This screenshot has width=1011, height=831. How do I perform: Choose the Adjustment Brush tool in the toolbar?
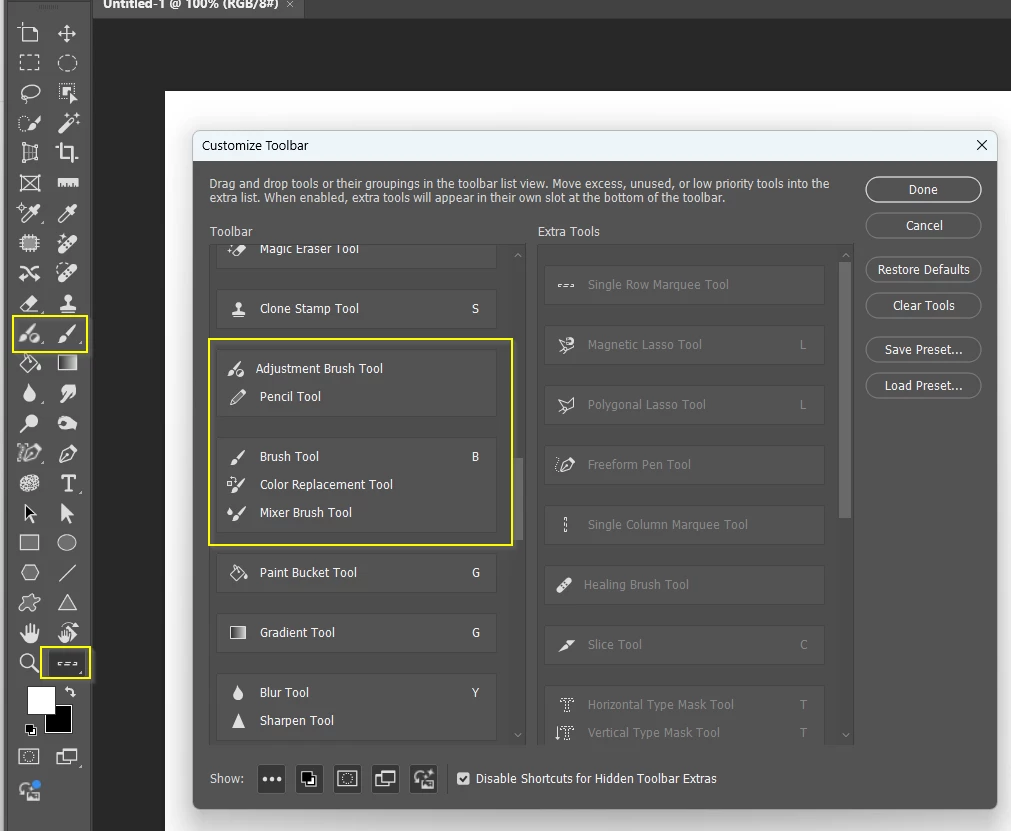(x=30, y=334)
